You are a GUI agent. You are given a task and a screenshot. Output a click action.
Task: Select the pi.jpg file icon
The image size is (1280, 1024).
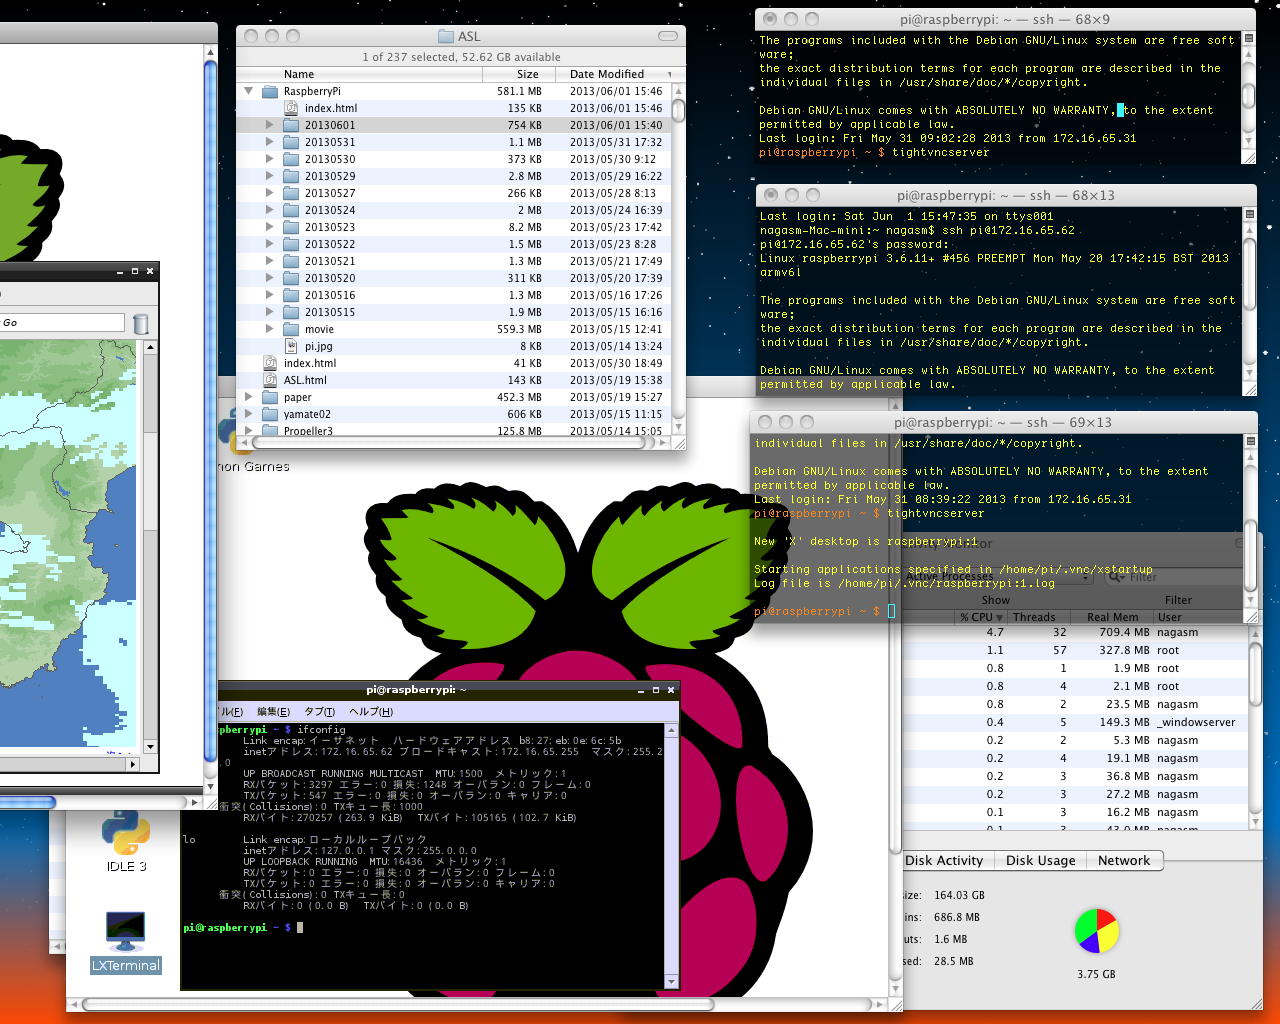click(x=291, y=346)
